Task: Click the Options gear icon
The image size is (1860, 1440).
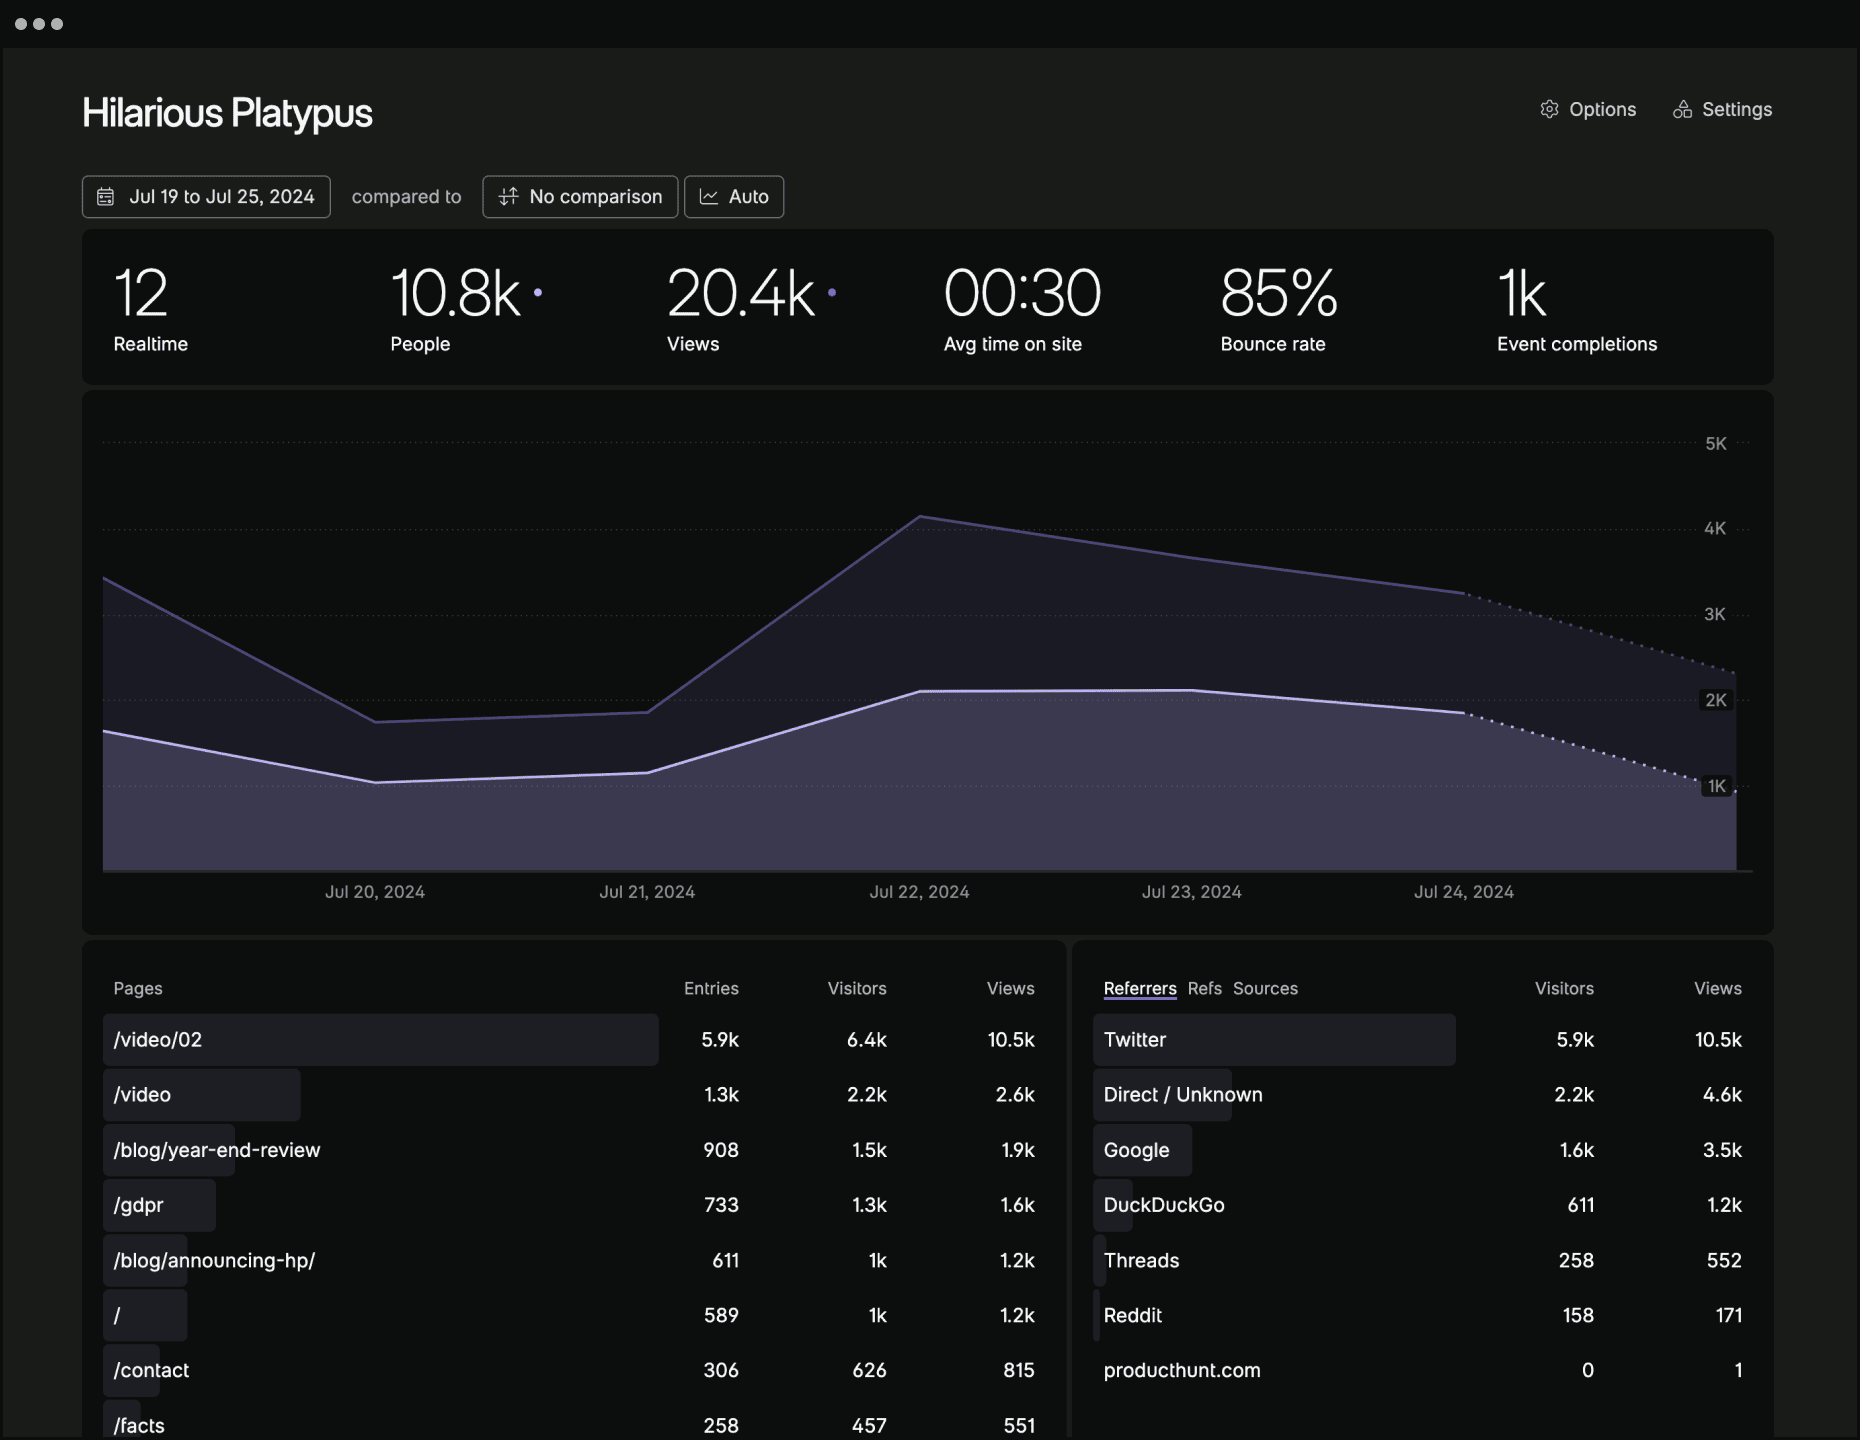Action: pos(1549,109)
